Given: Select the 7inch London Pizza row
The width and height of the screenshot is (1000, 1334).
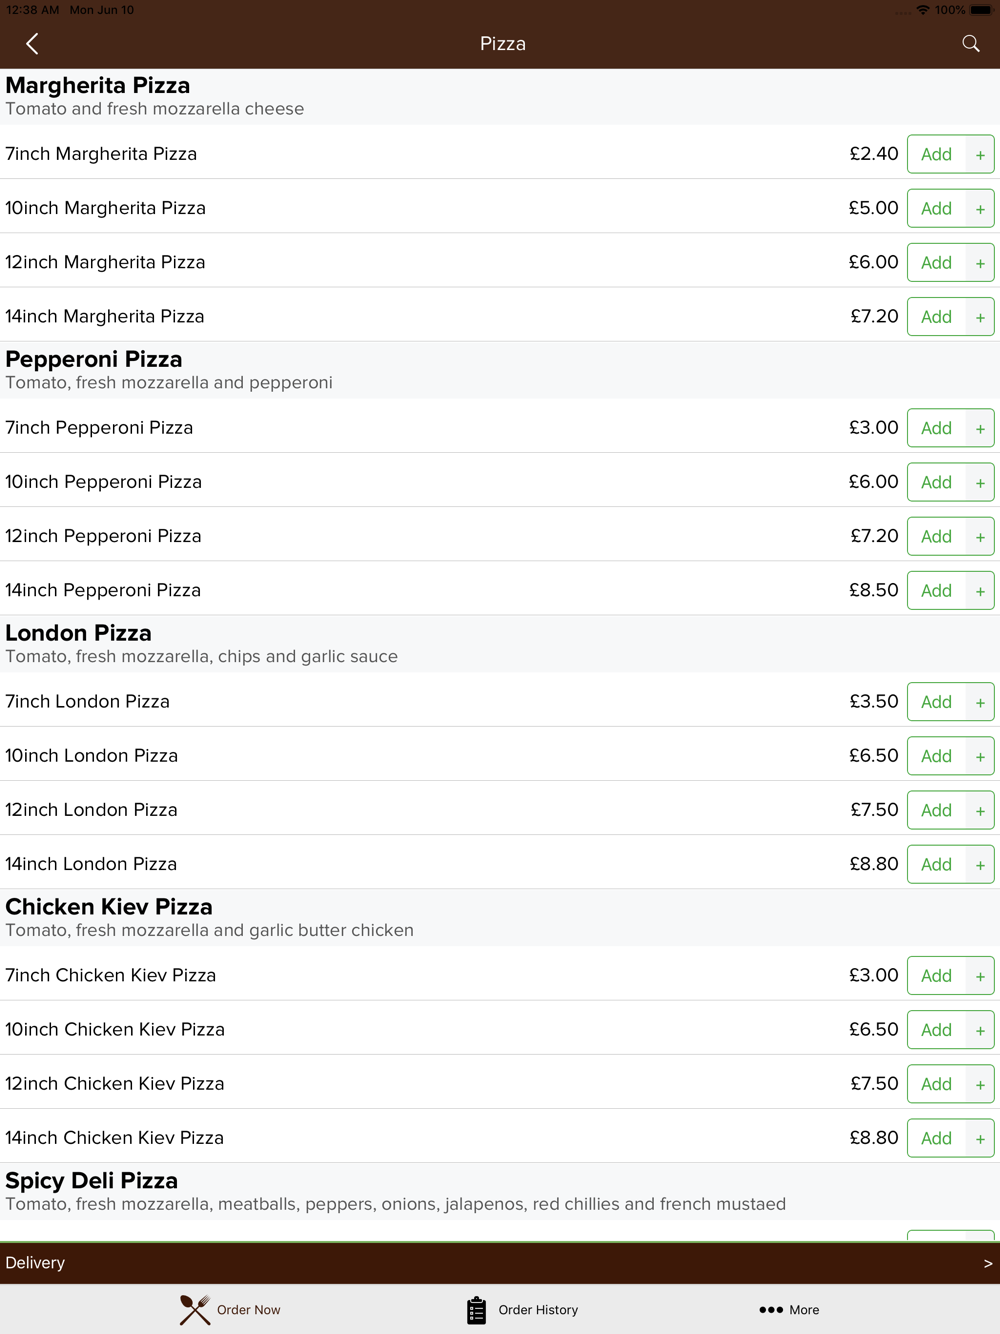Looking at the screenshot, I should [500, 701].
